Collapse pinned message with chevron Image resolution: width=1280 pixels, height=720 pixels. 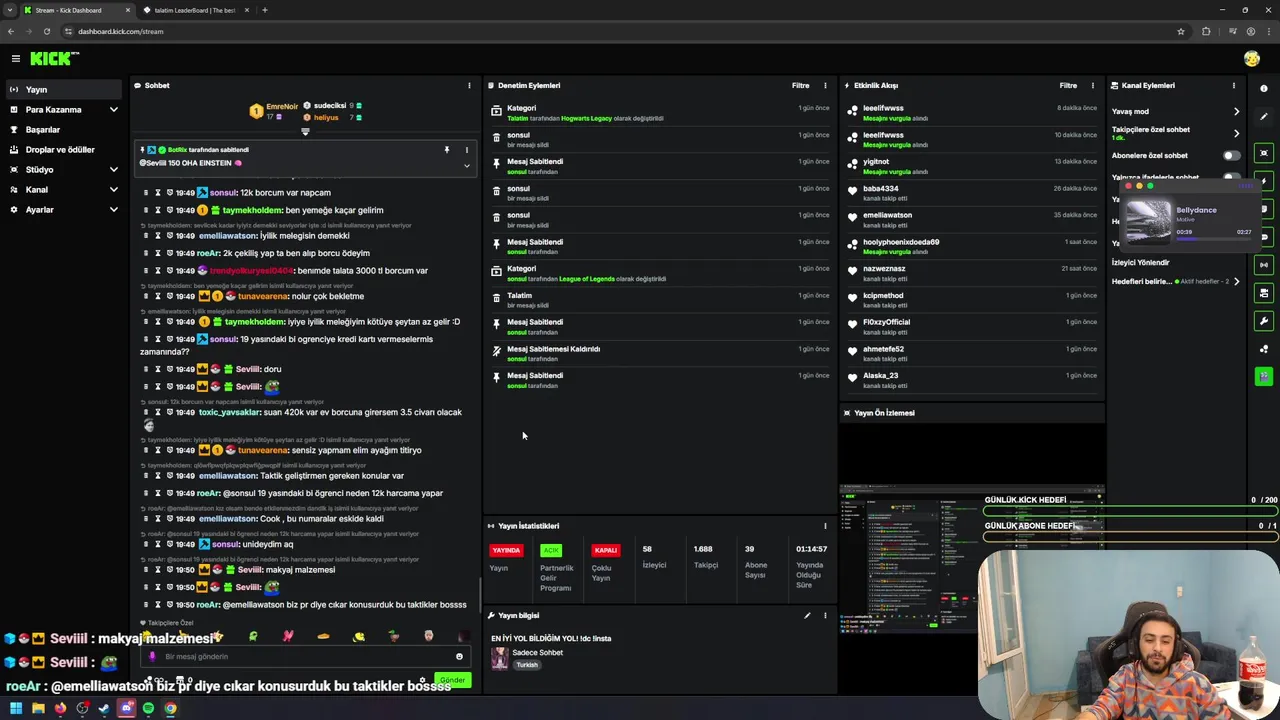coord(466,165)
